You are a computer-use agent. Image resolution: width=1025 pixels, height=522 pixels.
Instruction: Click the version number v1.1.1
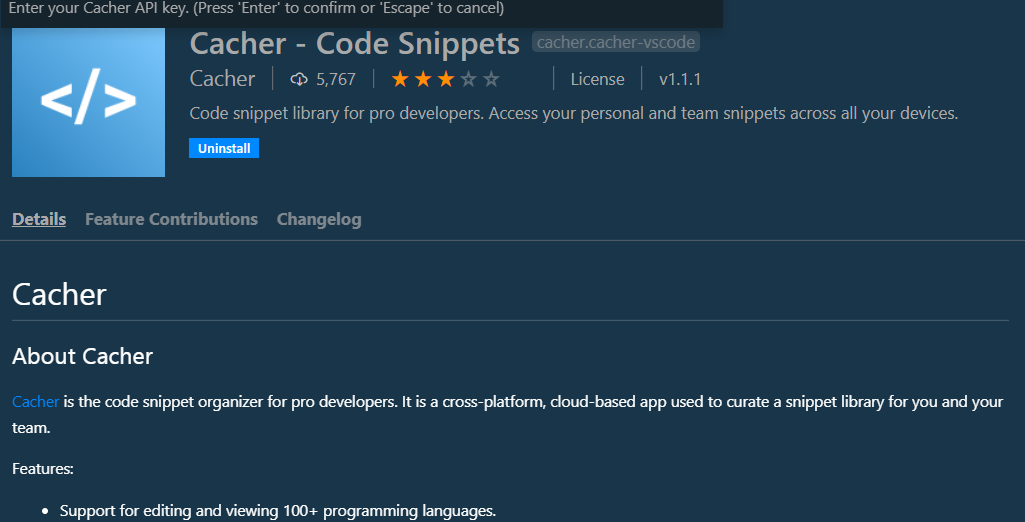pos(680,79)
